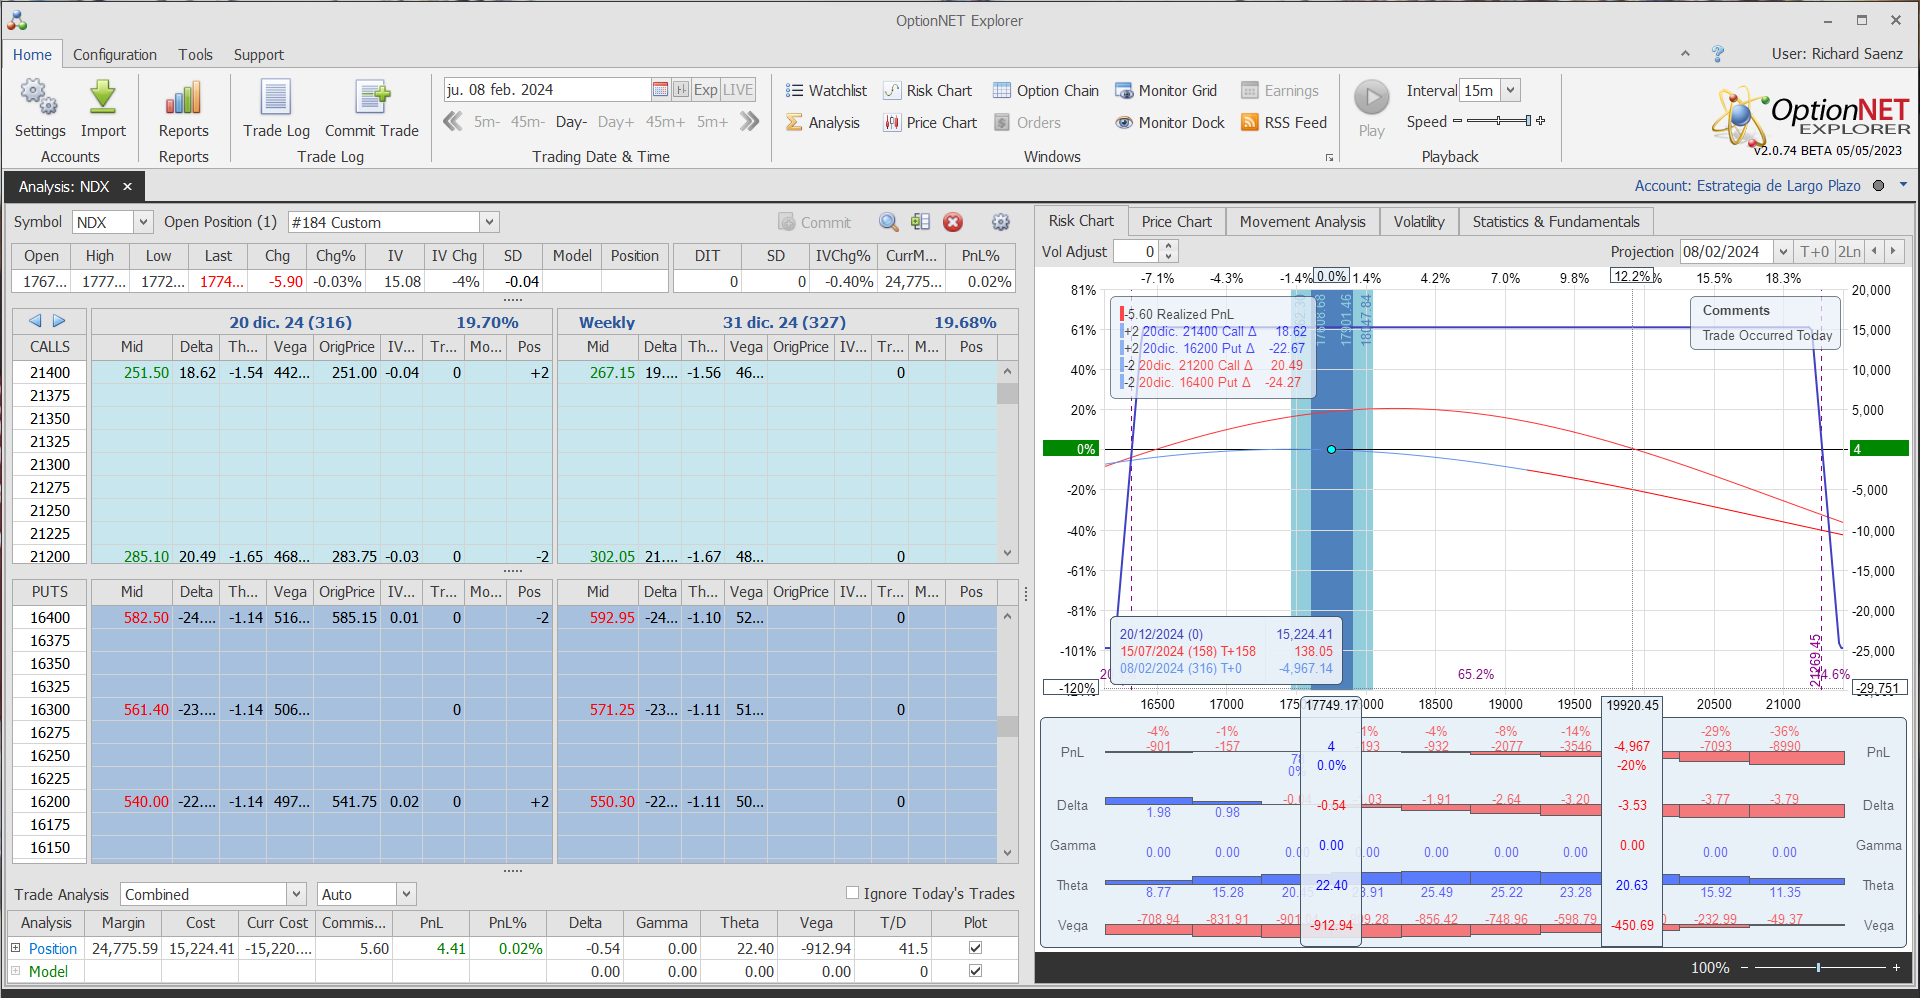Open the Symbol NDX dropdown
The image size is (1920, 998).
(x=143, y=222)
